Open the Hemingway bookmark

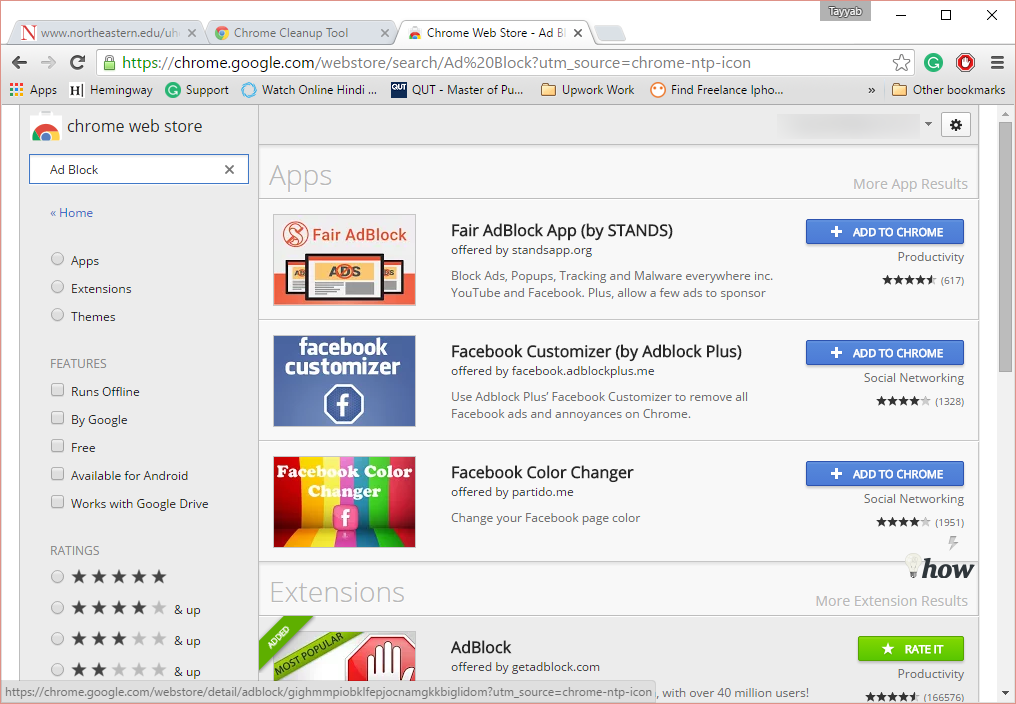pyautogui.click(x=111, y=89)
